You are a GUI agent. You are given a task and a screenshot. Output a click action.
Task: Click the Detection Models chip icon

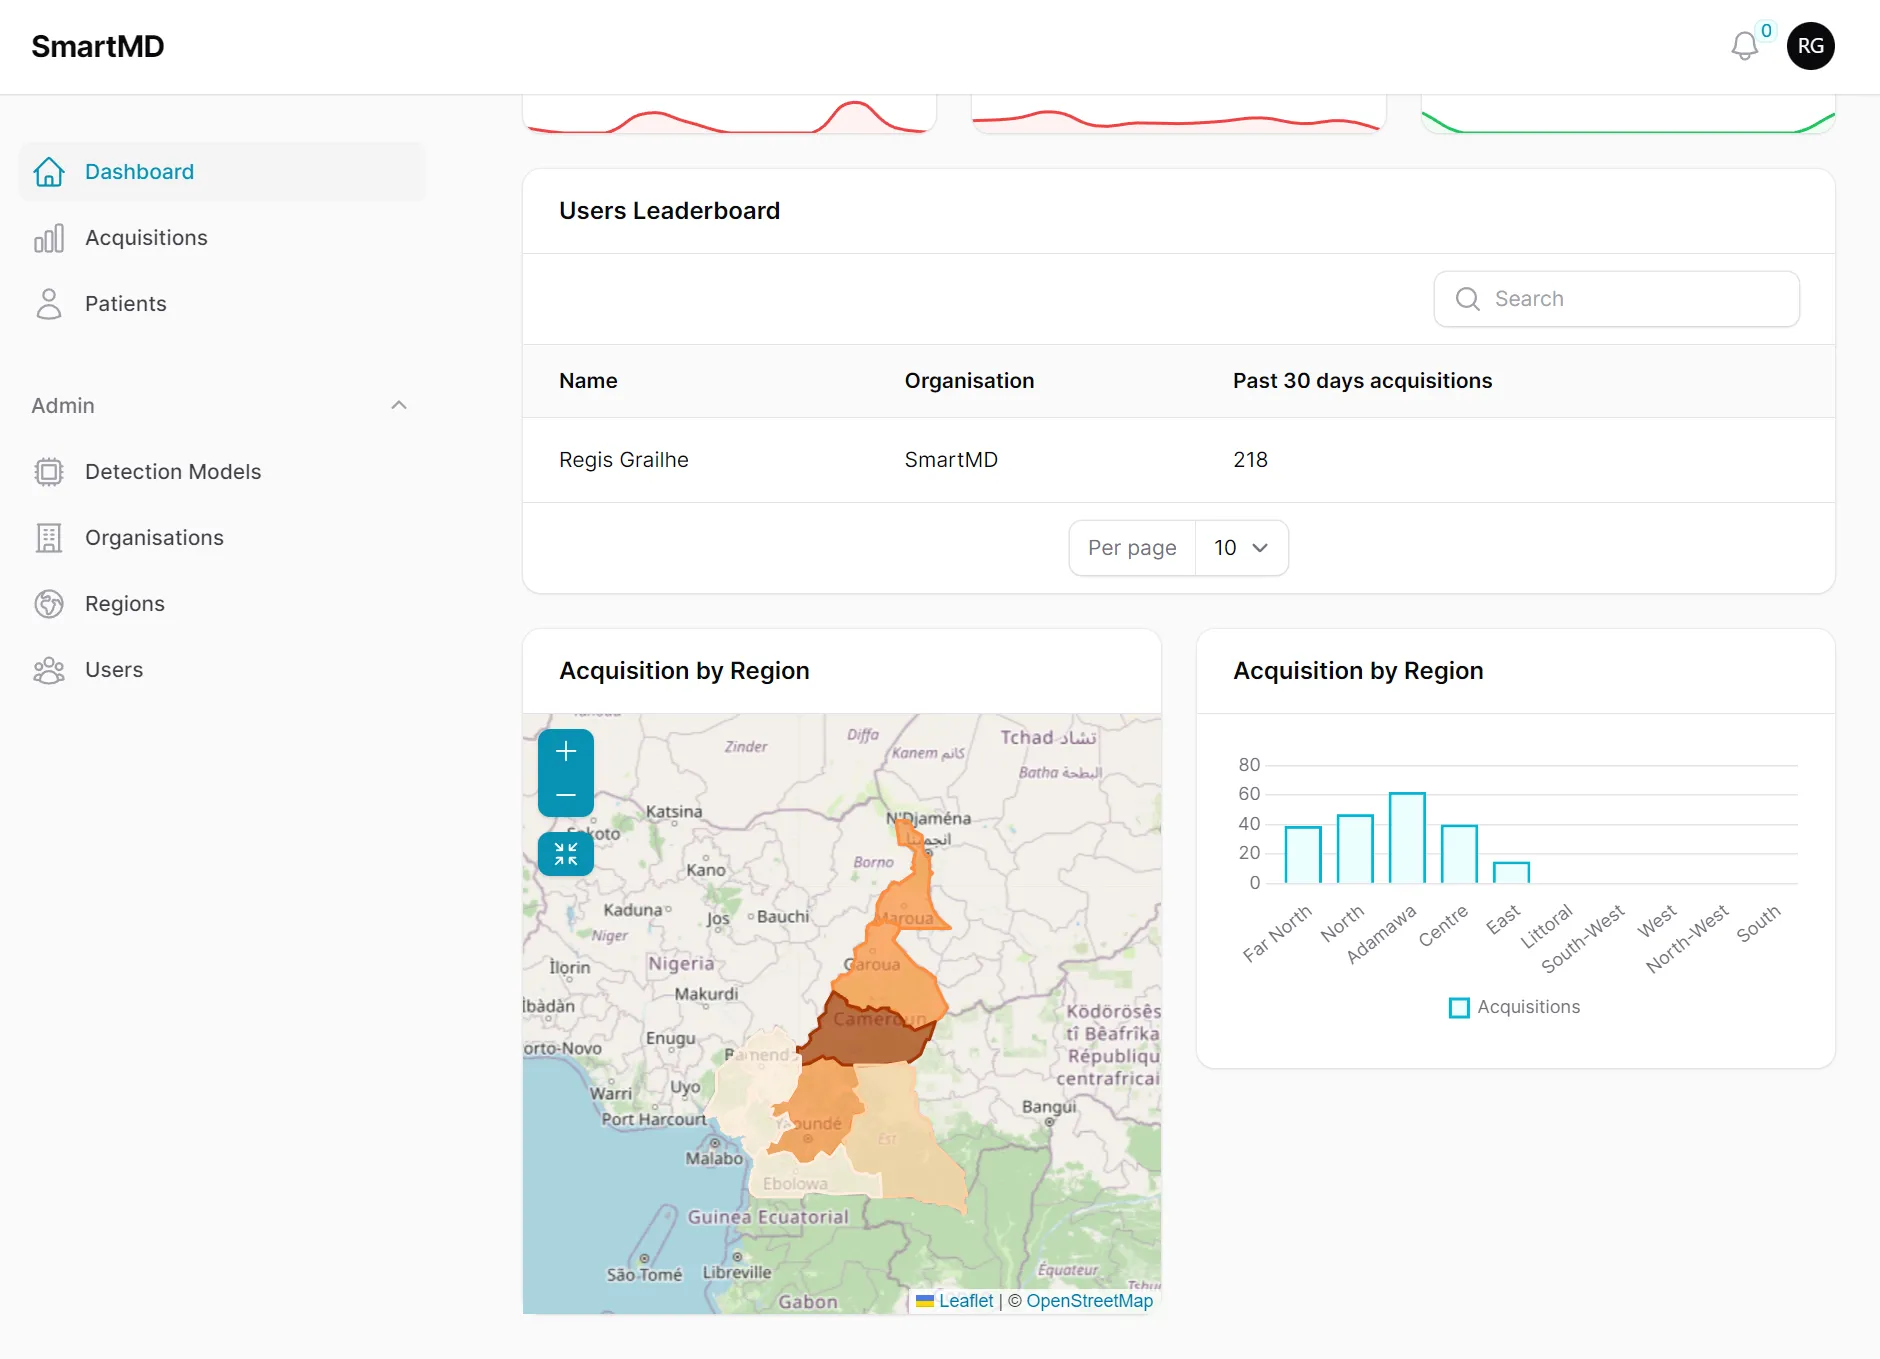pos(48,472)
